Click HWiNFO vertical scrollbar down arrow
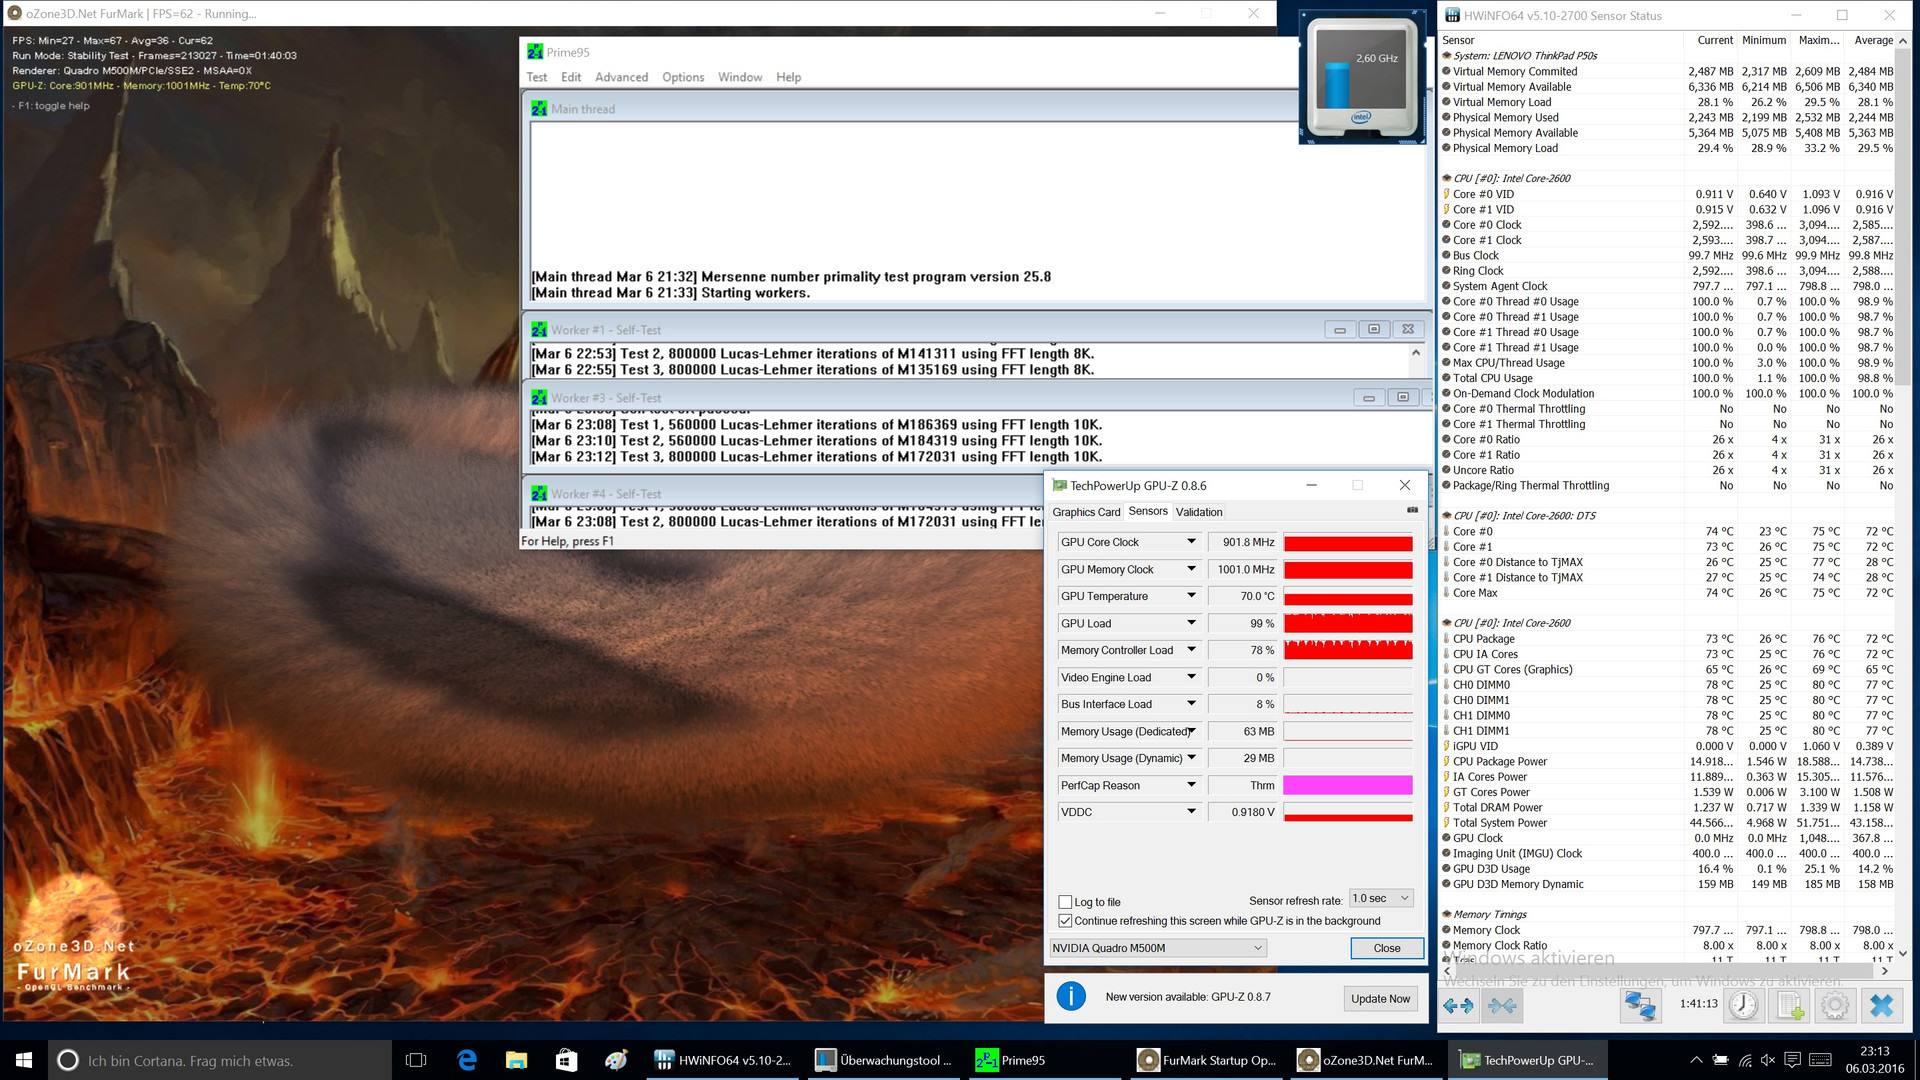The width and height of the screenshot is (1920, 1080). tap(1902, 953)
